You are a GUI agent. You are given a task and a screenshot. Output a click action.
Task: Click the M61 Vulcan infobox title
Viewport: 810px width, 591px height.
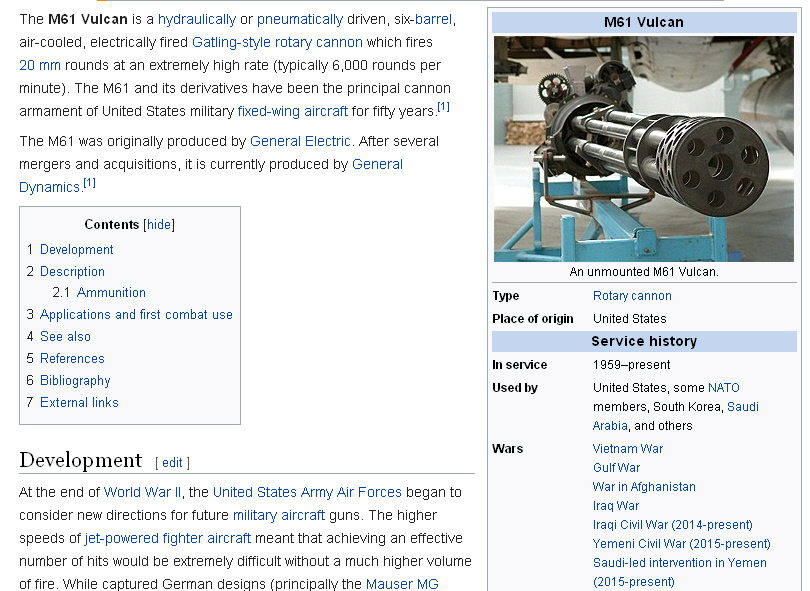pos(644,22)
